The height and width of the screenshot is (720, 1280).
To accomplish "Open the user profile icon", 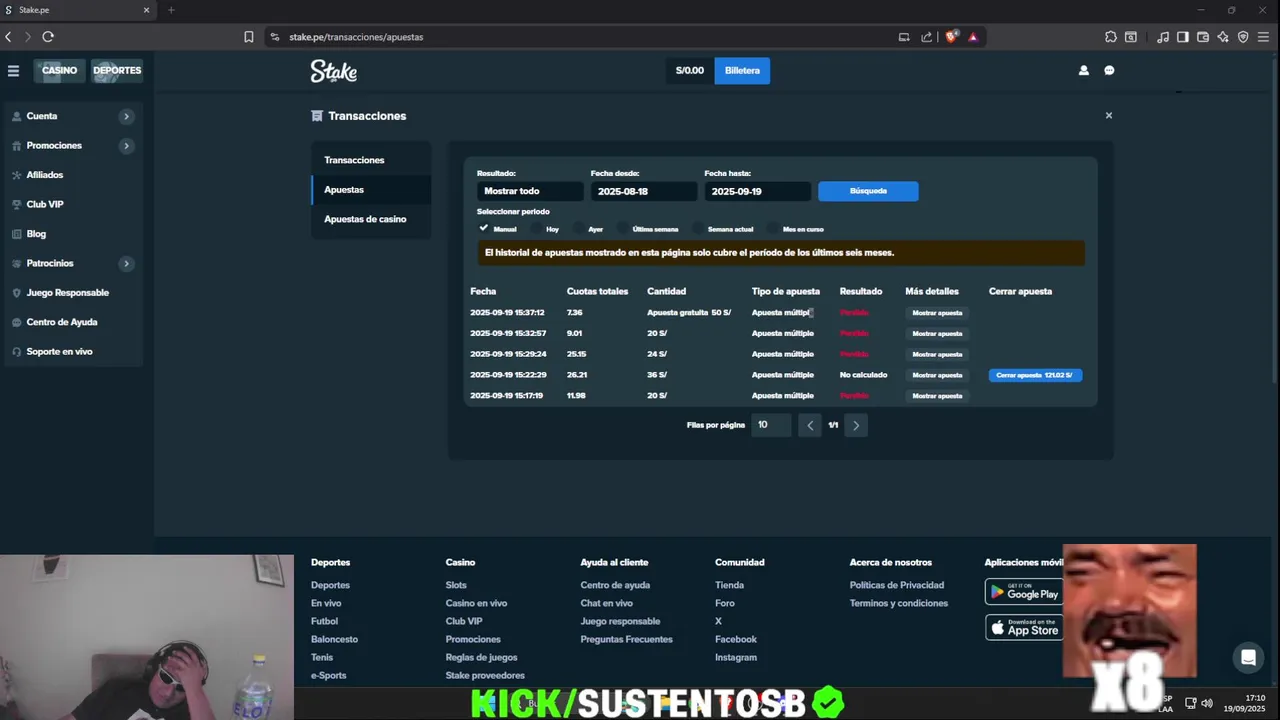I will tap(1083, 70).
